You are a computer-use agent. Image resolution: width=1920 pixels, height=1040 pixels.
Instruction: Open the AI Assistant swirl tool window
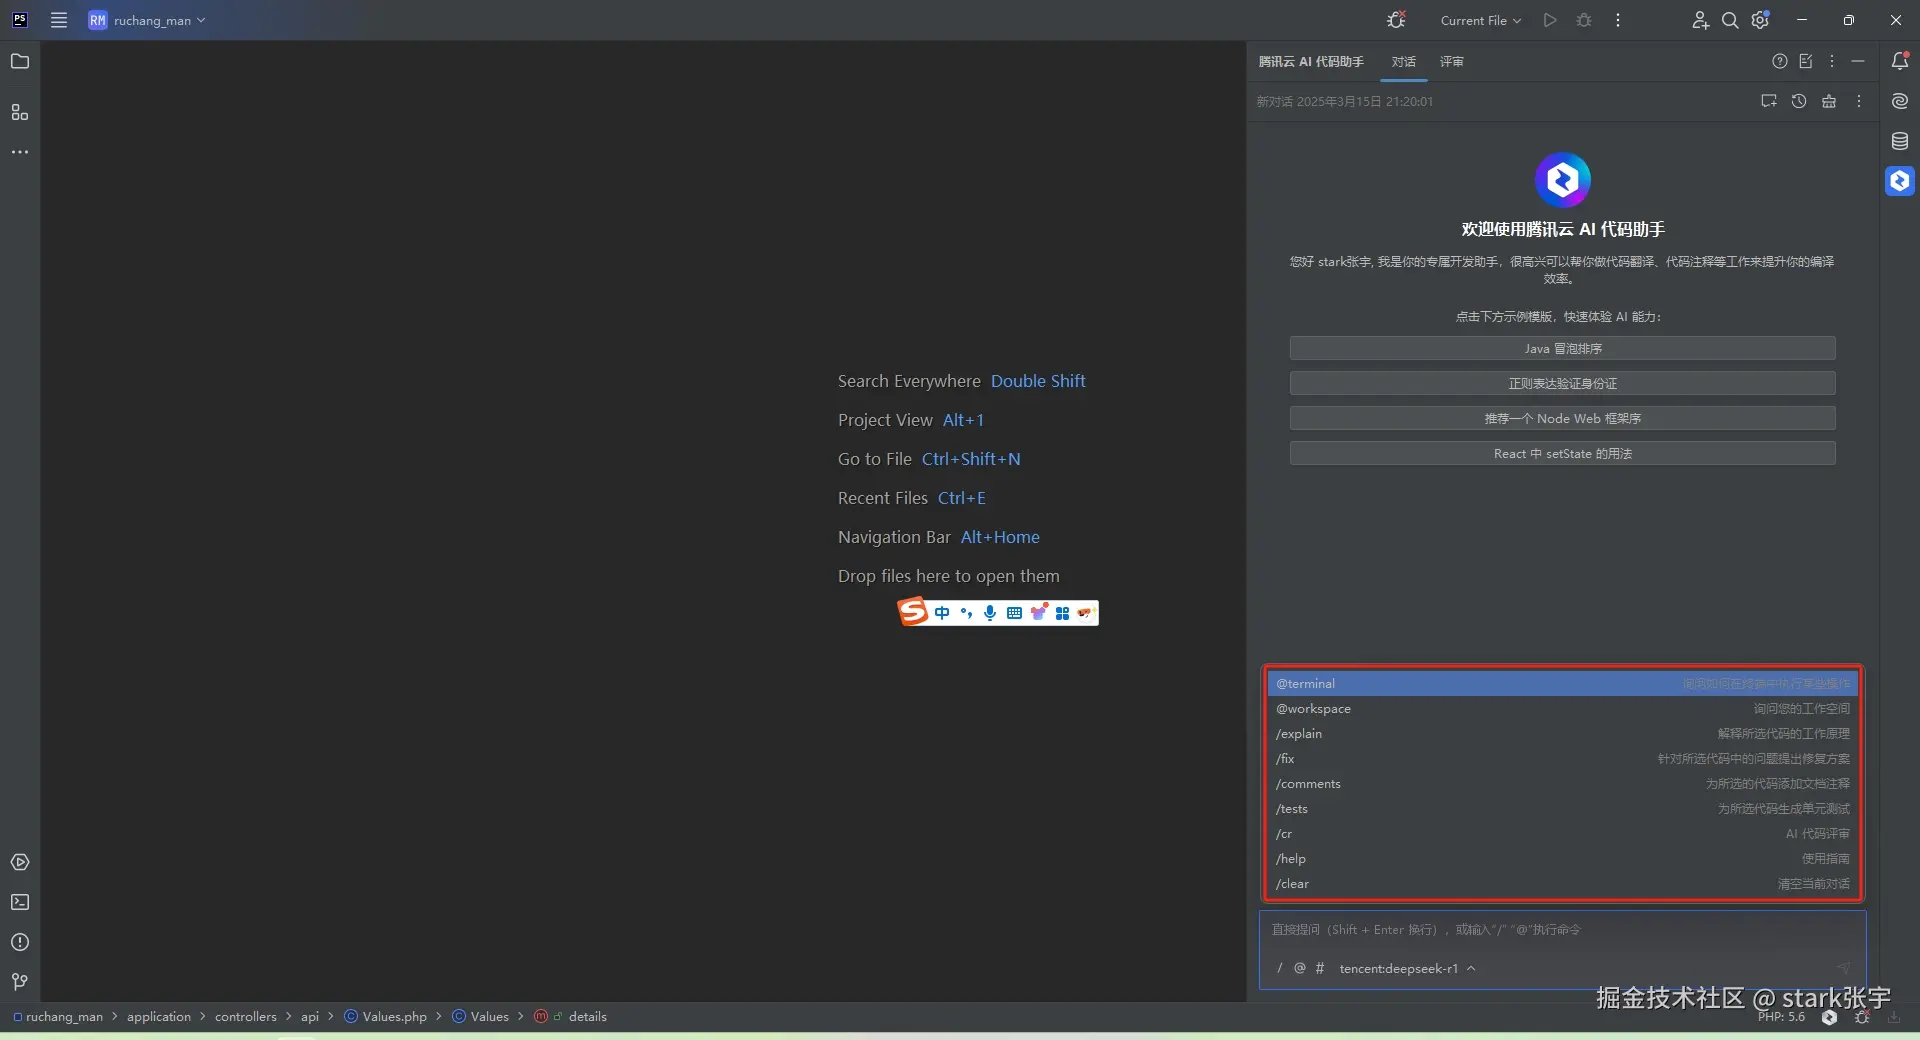(x=1900, y=101)
